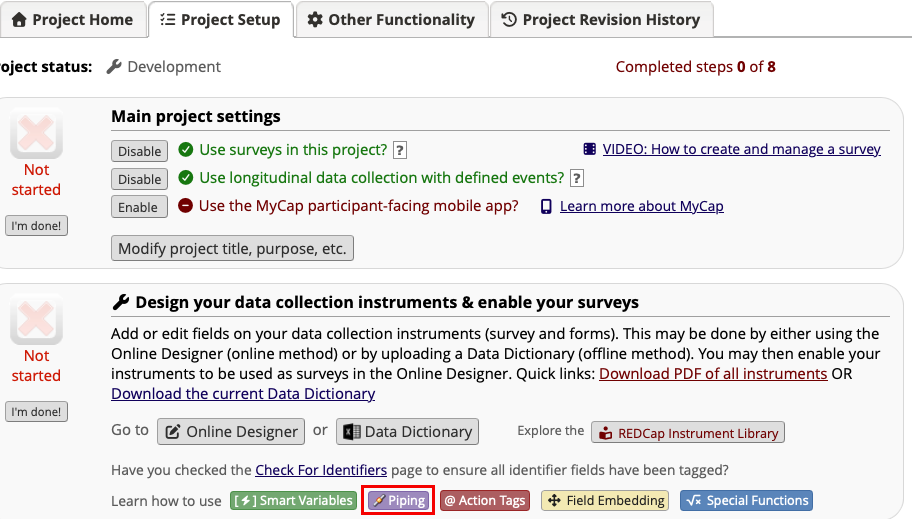
Task: Click the Excel icon on Data Dictionary button
Action: (351, 432)
